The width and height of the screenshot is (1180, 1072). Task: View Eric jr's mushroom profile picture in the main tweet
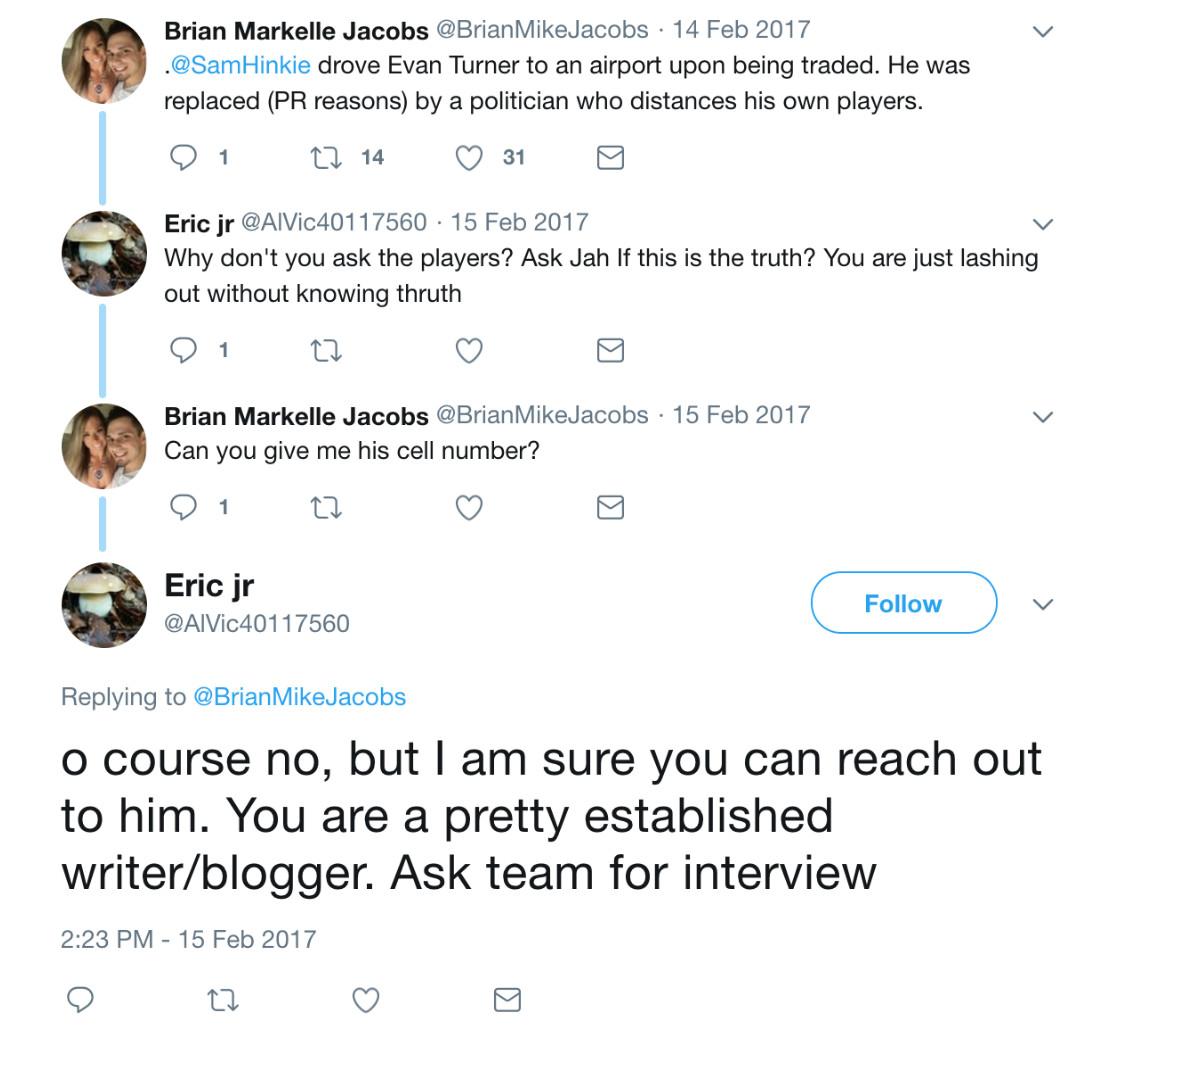click(x=104, y=604)
